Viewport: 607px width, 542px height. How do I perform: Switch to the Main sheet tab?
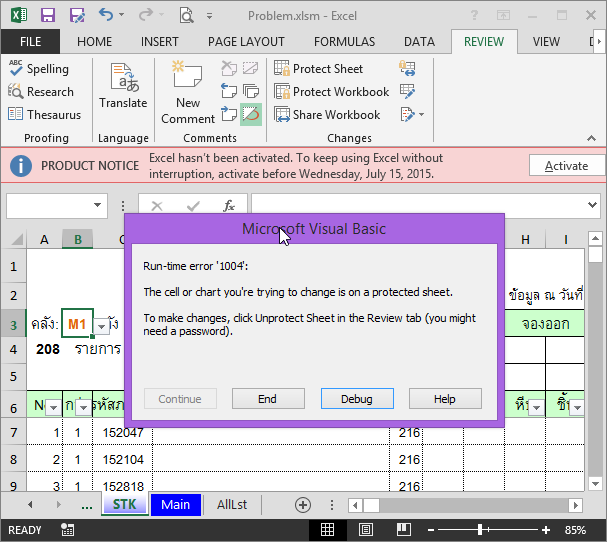175,505
